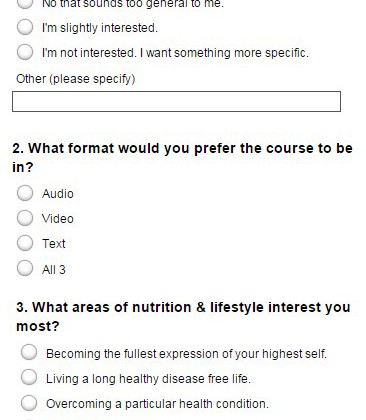Pick "Overcoming a particular health condition" radio button
Viewport: 366px width, 420px height.
pyautogui.click(x=29, y=402)
